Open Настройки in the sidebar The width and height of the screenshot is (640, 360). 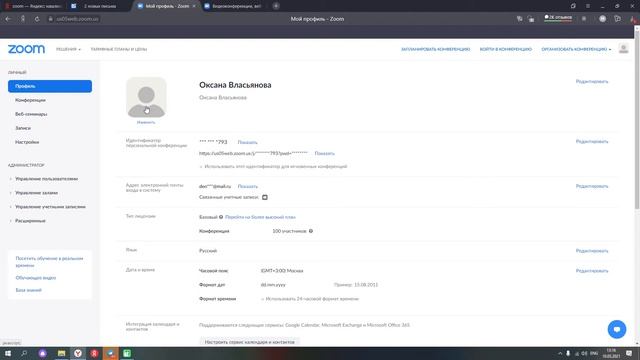[27, 142]
